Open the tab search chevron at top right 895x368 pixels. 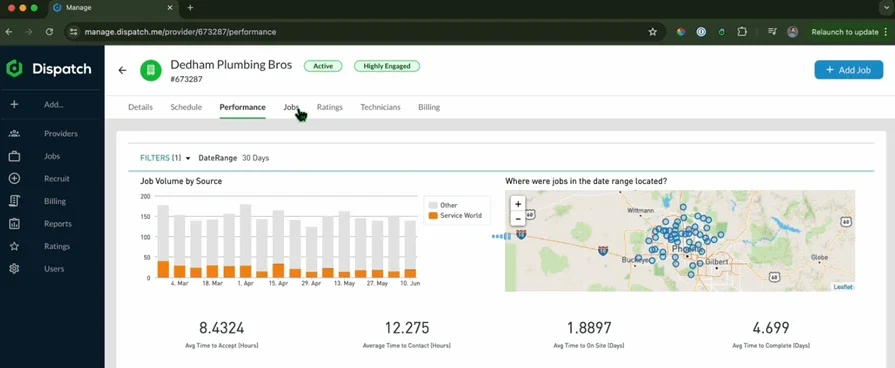click(886, 7)
